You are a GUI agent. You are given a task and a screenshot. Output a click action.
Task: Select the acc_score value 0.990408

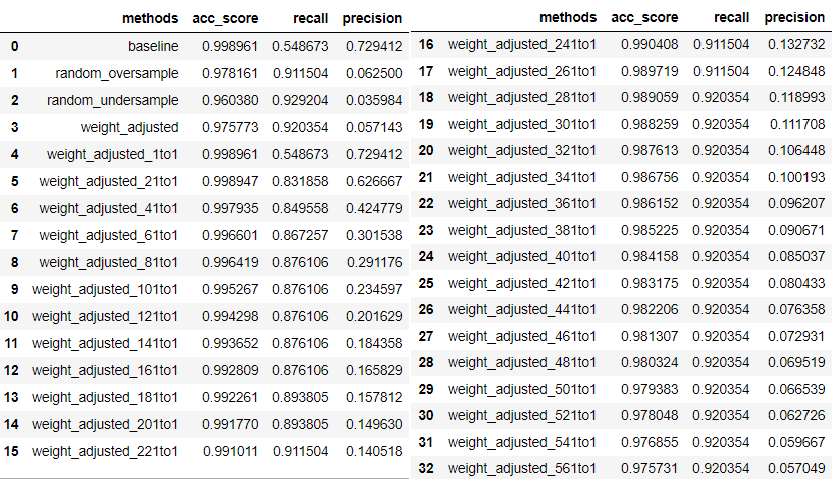coord(649,45)
